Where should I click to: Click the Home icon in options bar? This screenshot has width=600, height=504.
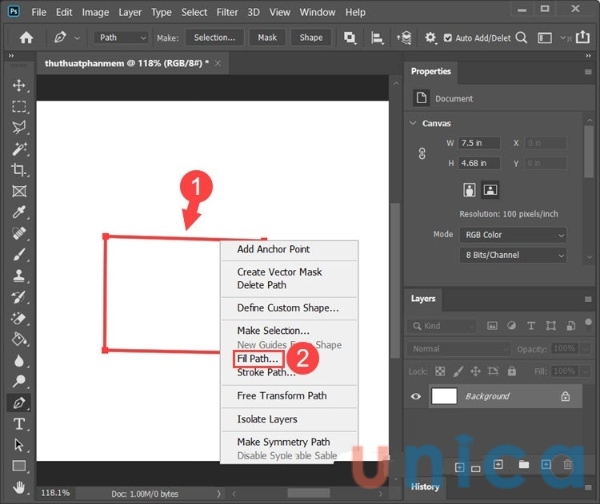27,38
